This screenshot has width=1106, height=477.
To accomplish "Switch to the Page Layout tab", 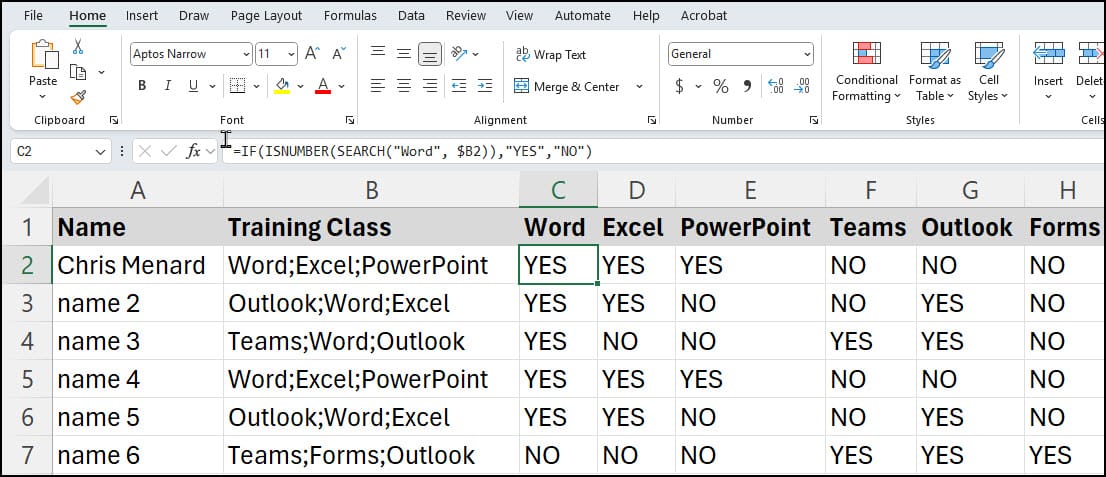I will (x=267, y=16).
